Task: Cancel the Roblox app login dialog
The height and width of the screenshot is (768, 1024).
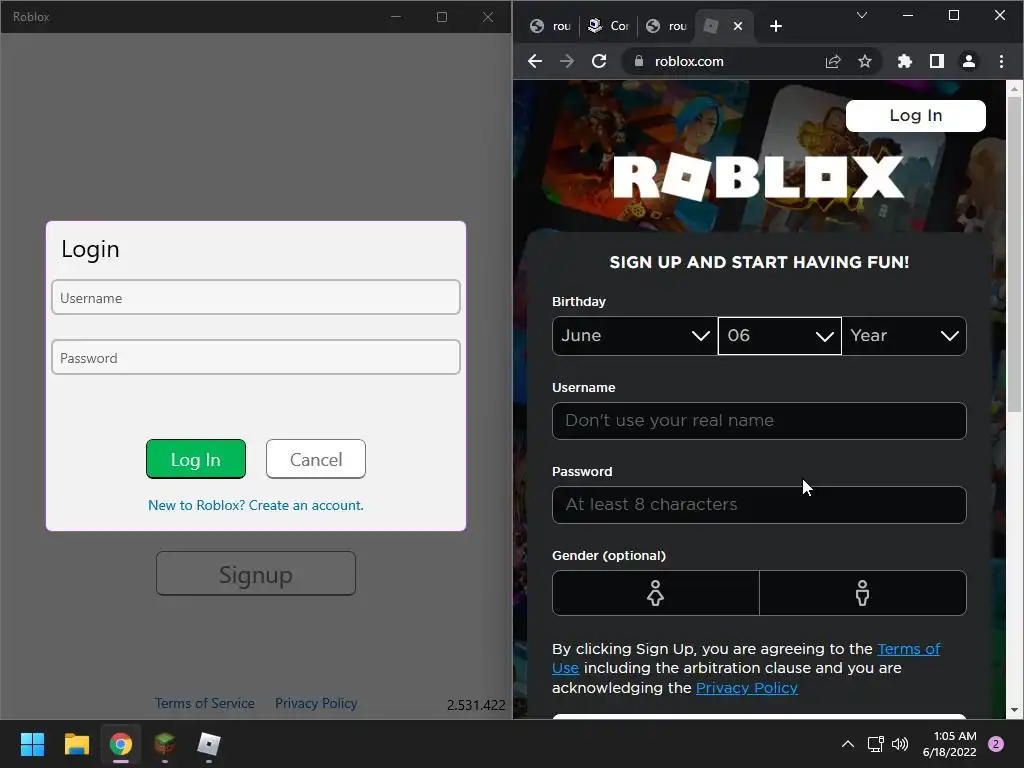Action: [316, 459]
